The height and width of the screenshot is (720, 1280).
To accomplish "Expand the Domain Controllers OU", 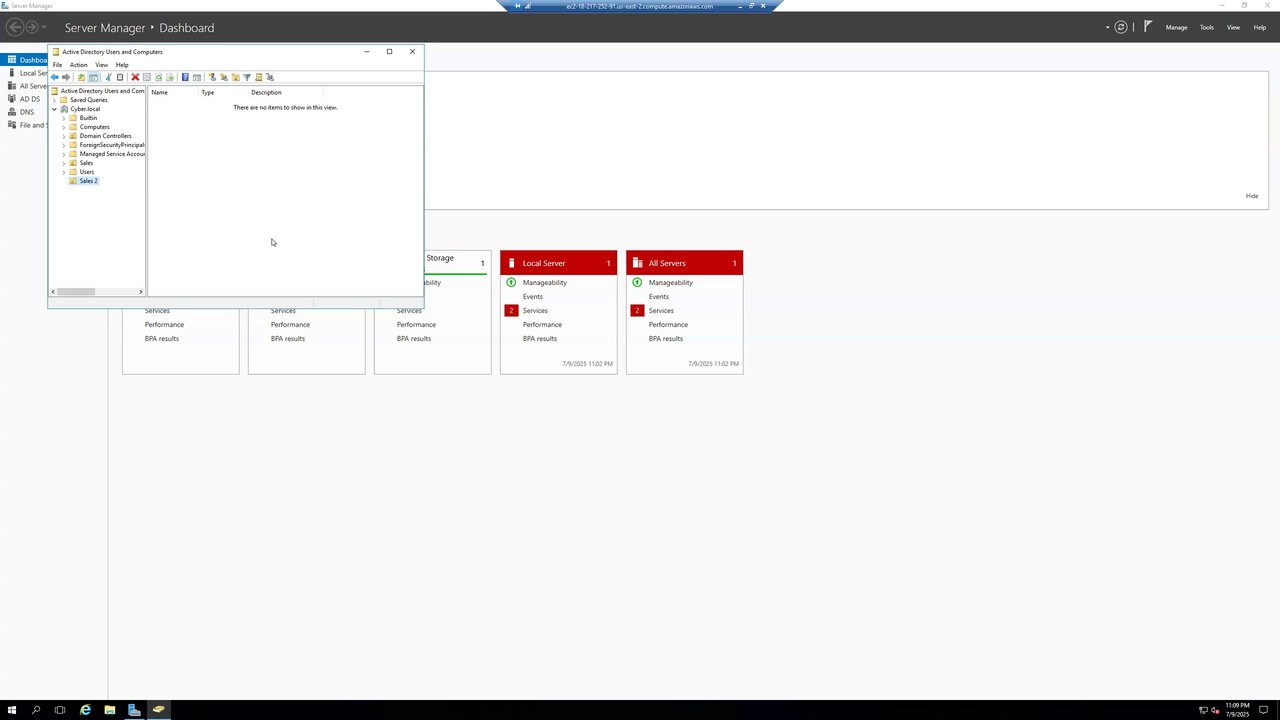I will pyautogui.click(x=64, y=136).
